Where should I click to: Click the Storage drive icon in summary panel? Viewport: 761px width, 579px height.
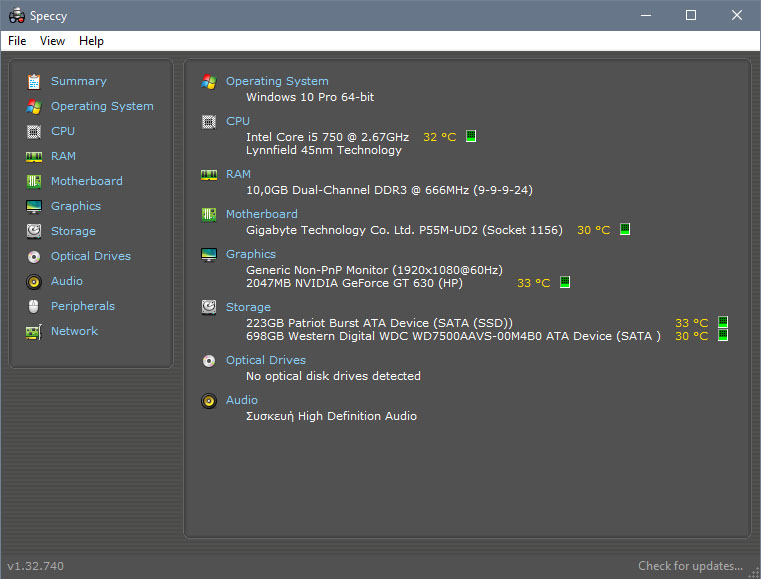(x=209, y=307)
